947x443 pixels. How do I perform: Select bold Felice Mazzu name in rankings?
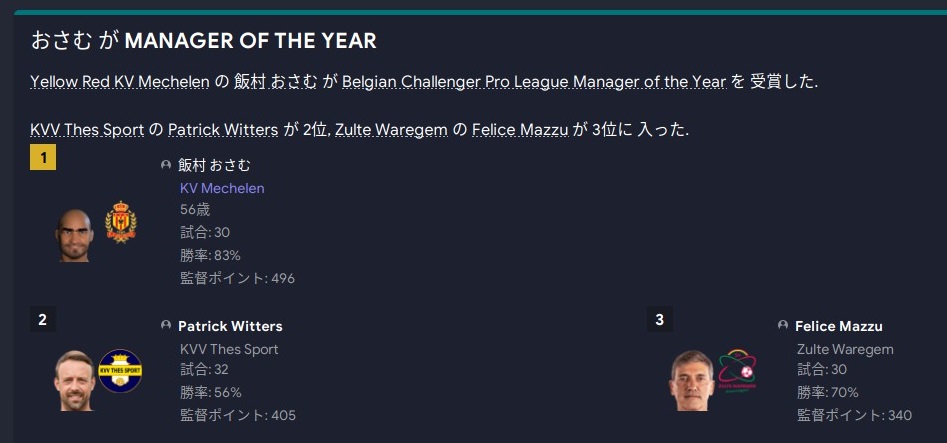(x=839, y=326)
